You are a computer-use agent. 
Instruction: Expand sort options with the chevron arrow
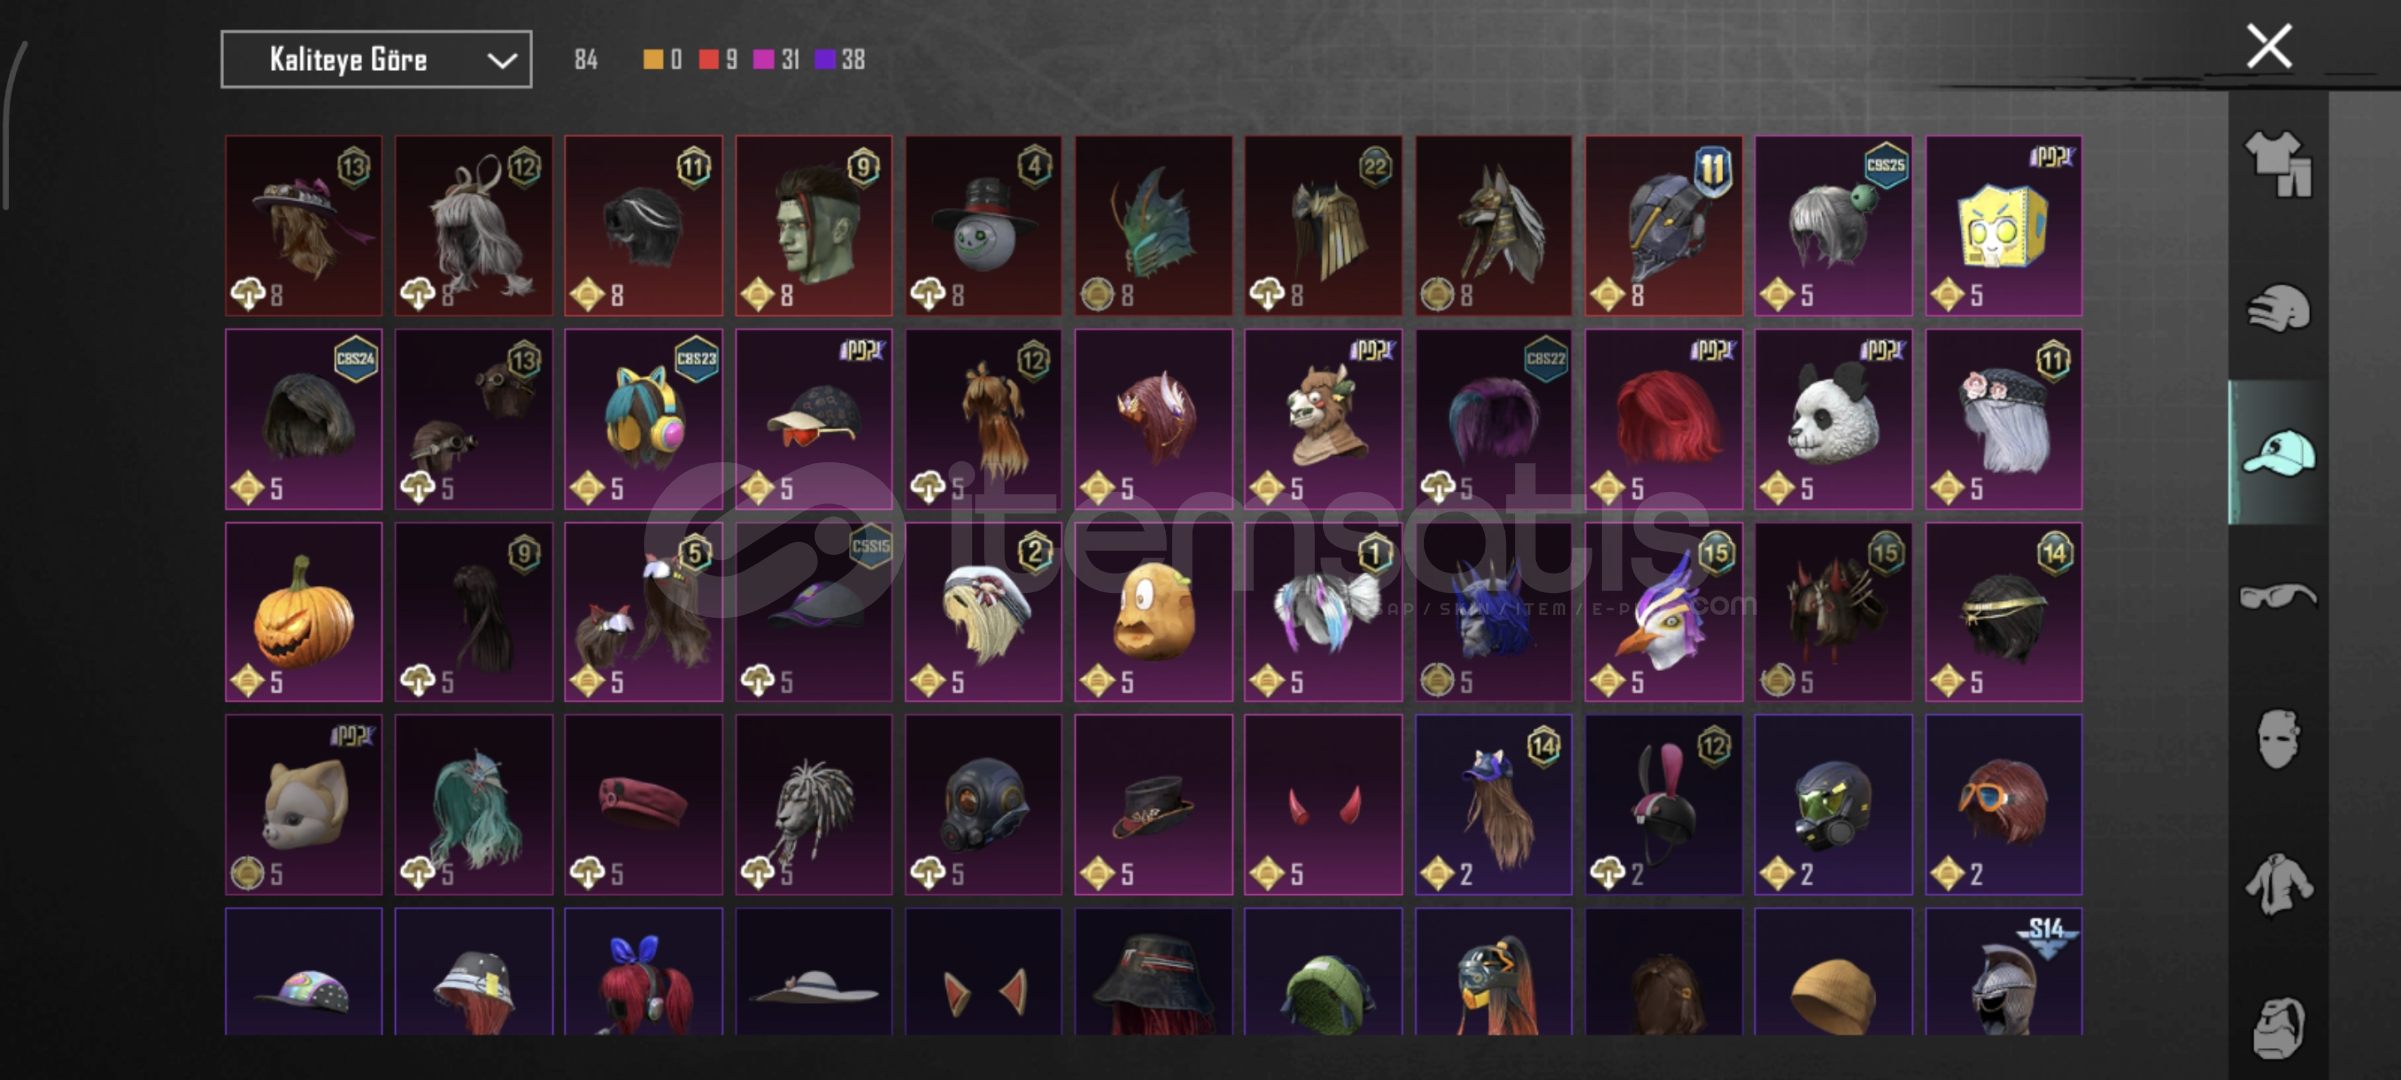pos(502,61)
